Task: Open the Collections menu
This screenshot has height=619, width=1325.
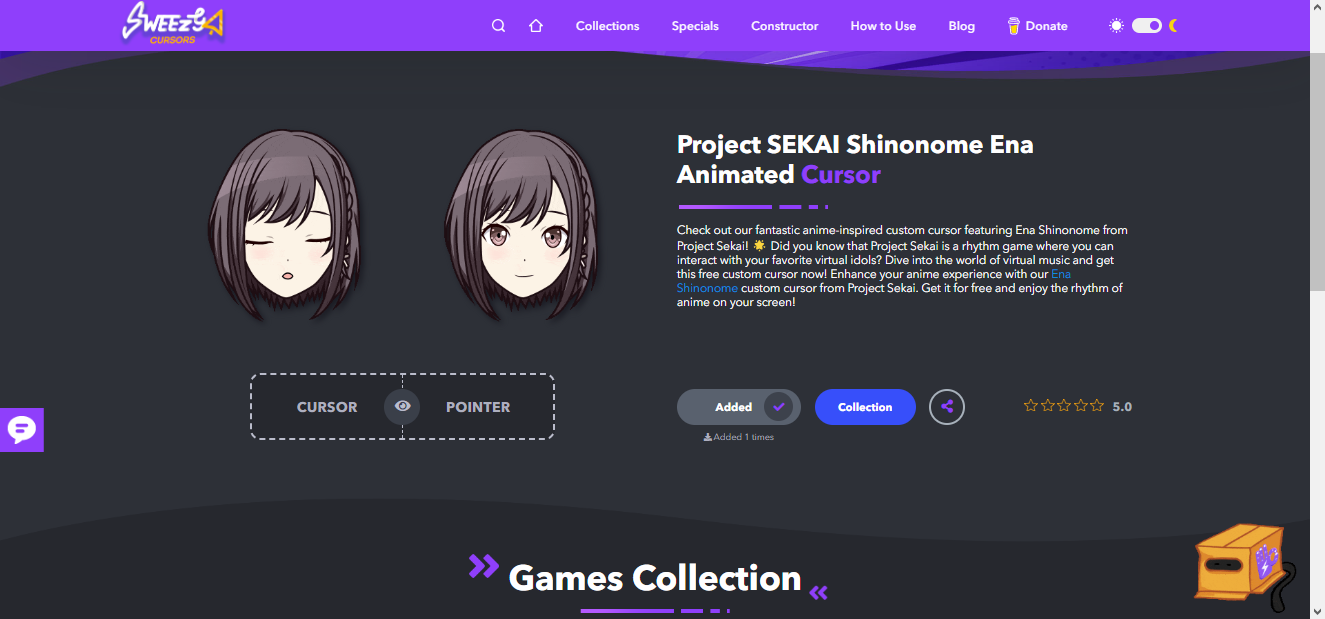Action: click(x=607, y=26)
